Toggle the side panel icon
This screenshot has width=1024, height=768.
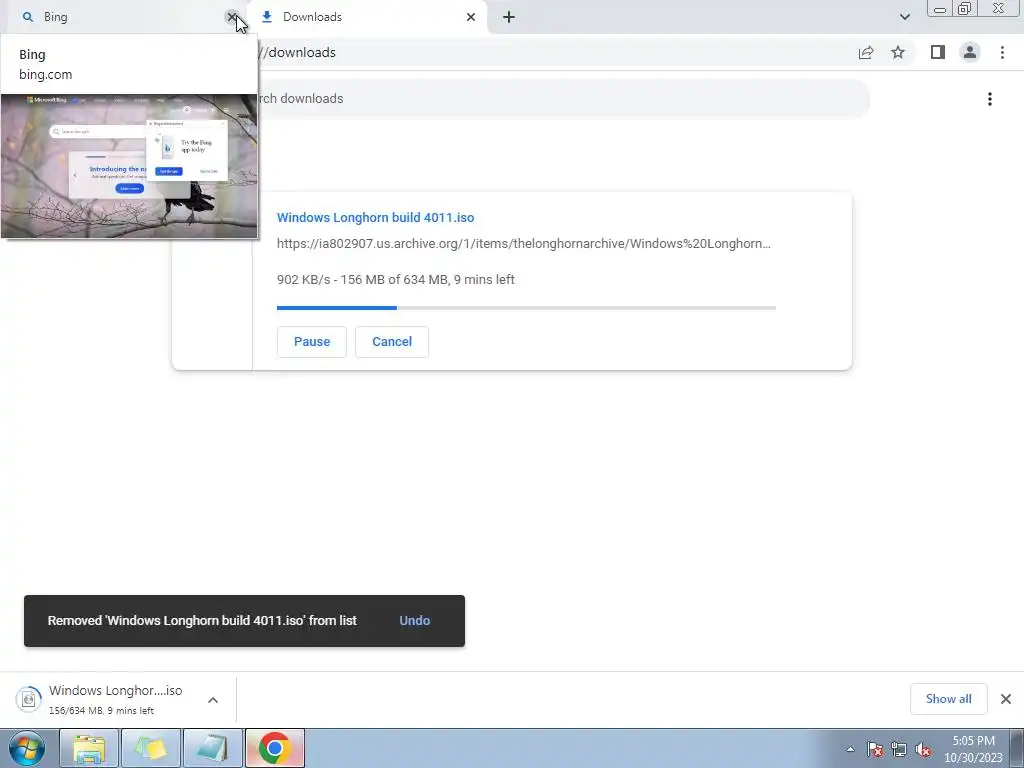938,52
